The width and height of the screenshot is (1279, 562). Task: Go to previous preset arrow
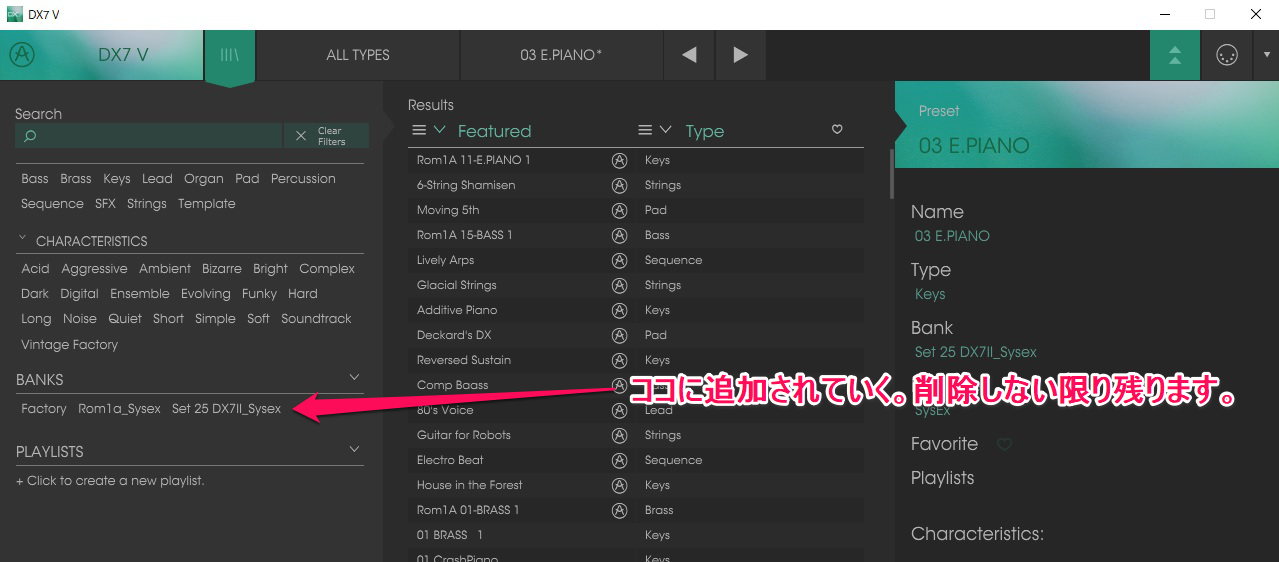(689, 55)
